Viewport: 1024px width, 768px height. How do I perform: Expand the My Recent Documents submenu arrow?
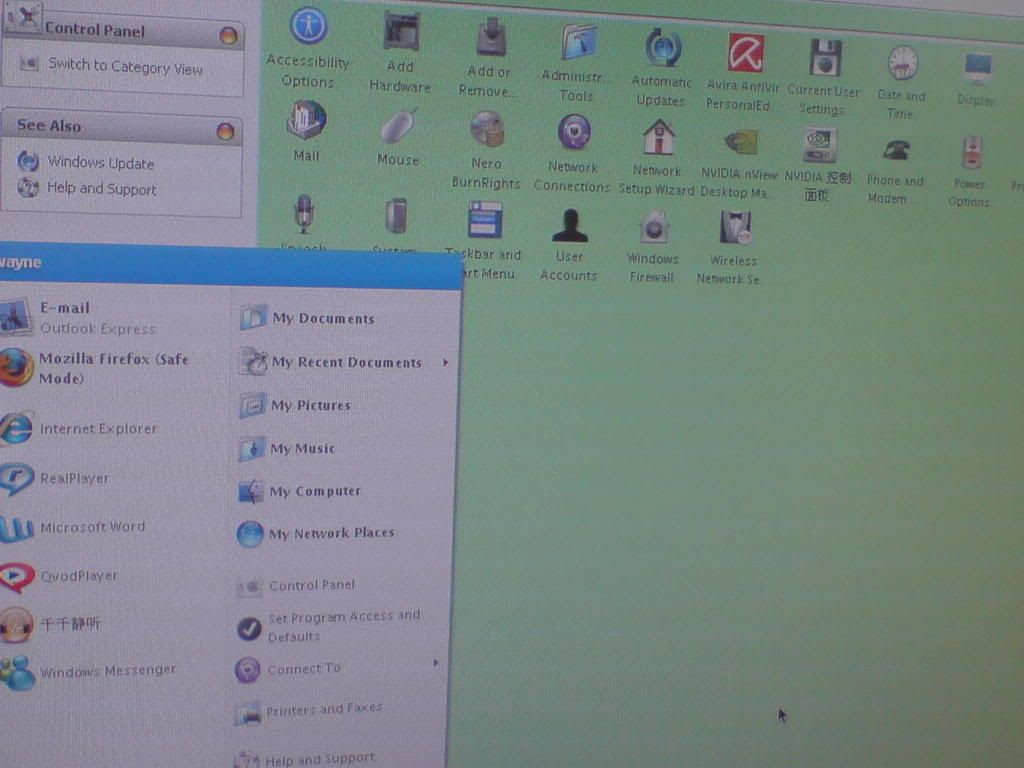(x=445, y=362)
